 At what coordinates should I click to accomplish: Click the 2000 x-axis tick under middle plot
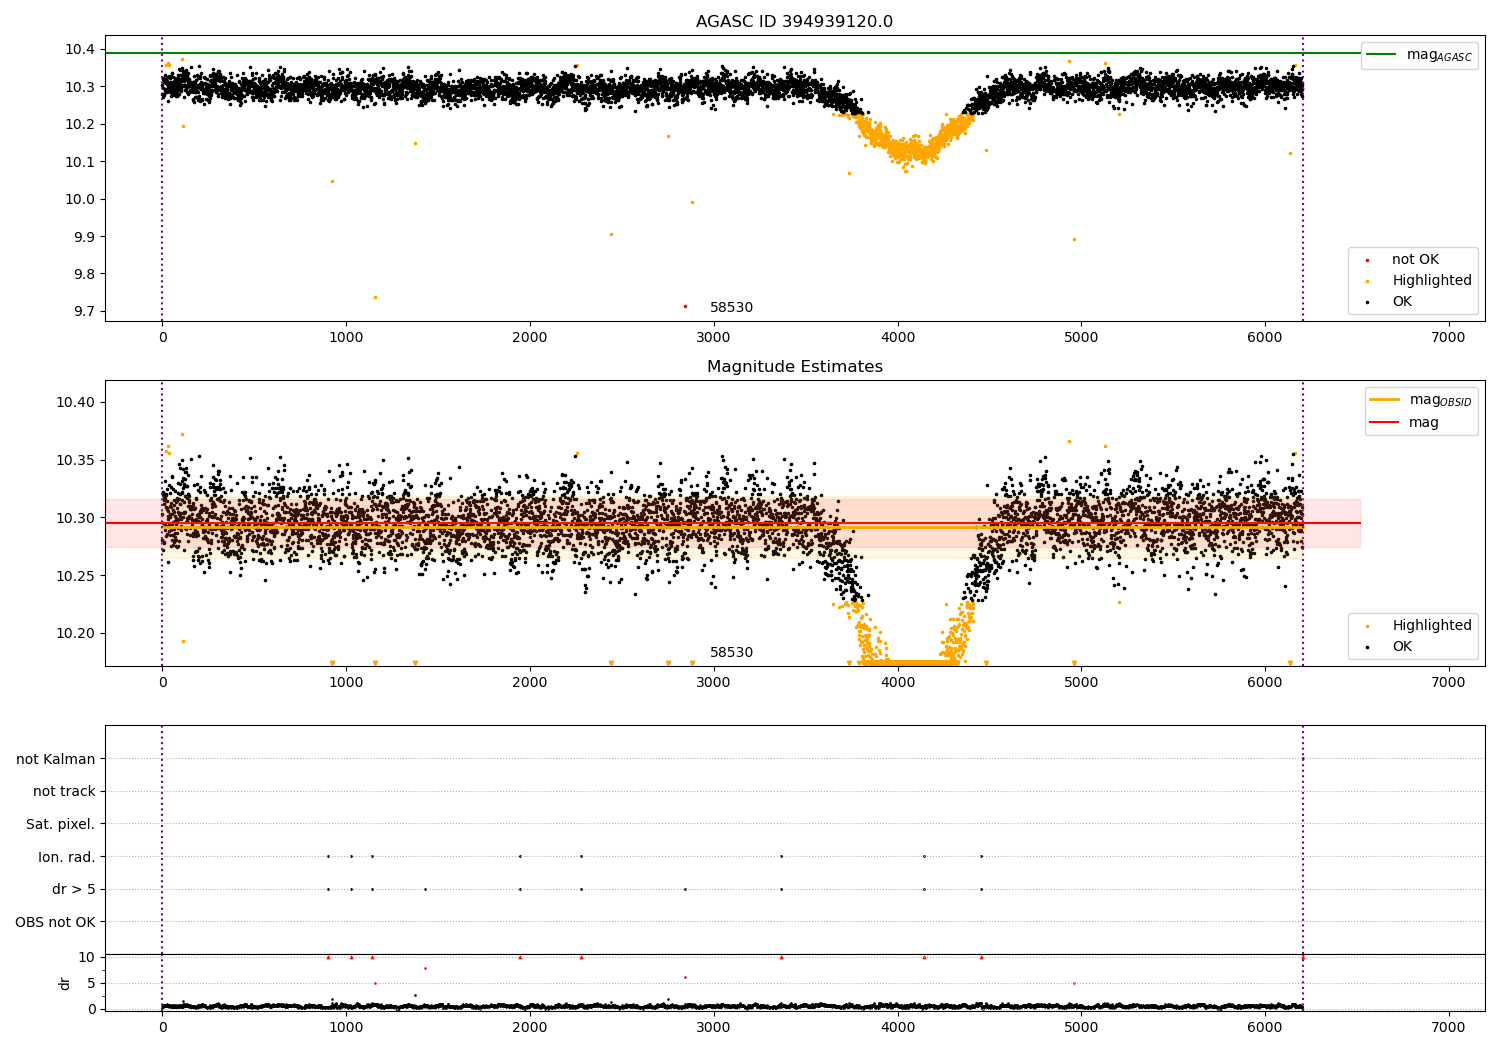click(x=530, y=683)
